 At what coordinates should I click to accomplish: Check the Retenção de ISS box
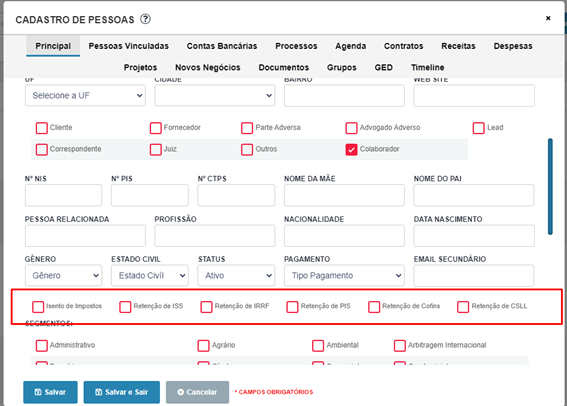[x=125, y=307]
